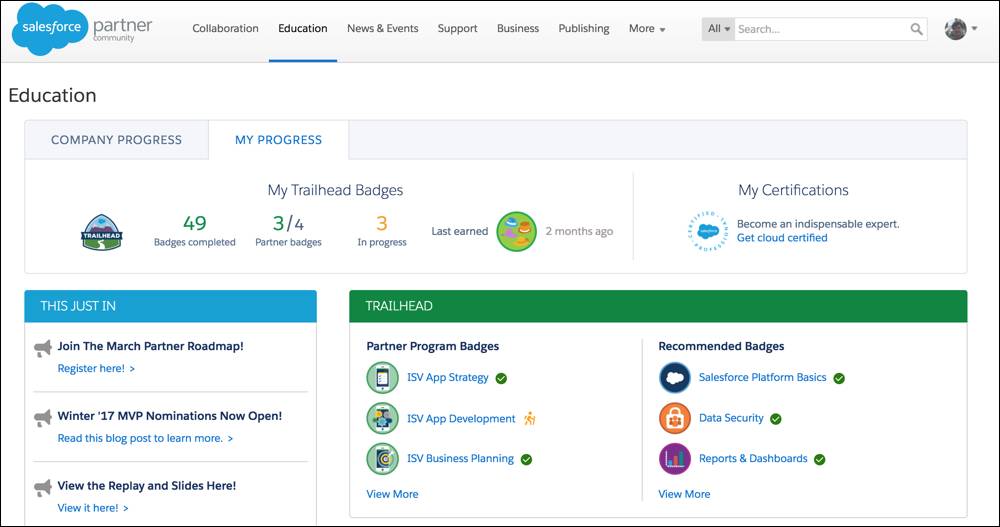Click the ISV Business Planning badge icon
This screenshot has height=527, width=1000.
(383, 459)
